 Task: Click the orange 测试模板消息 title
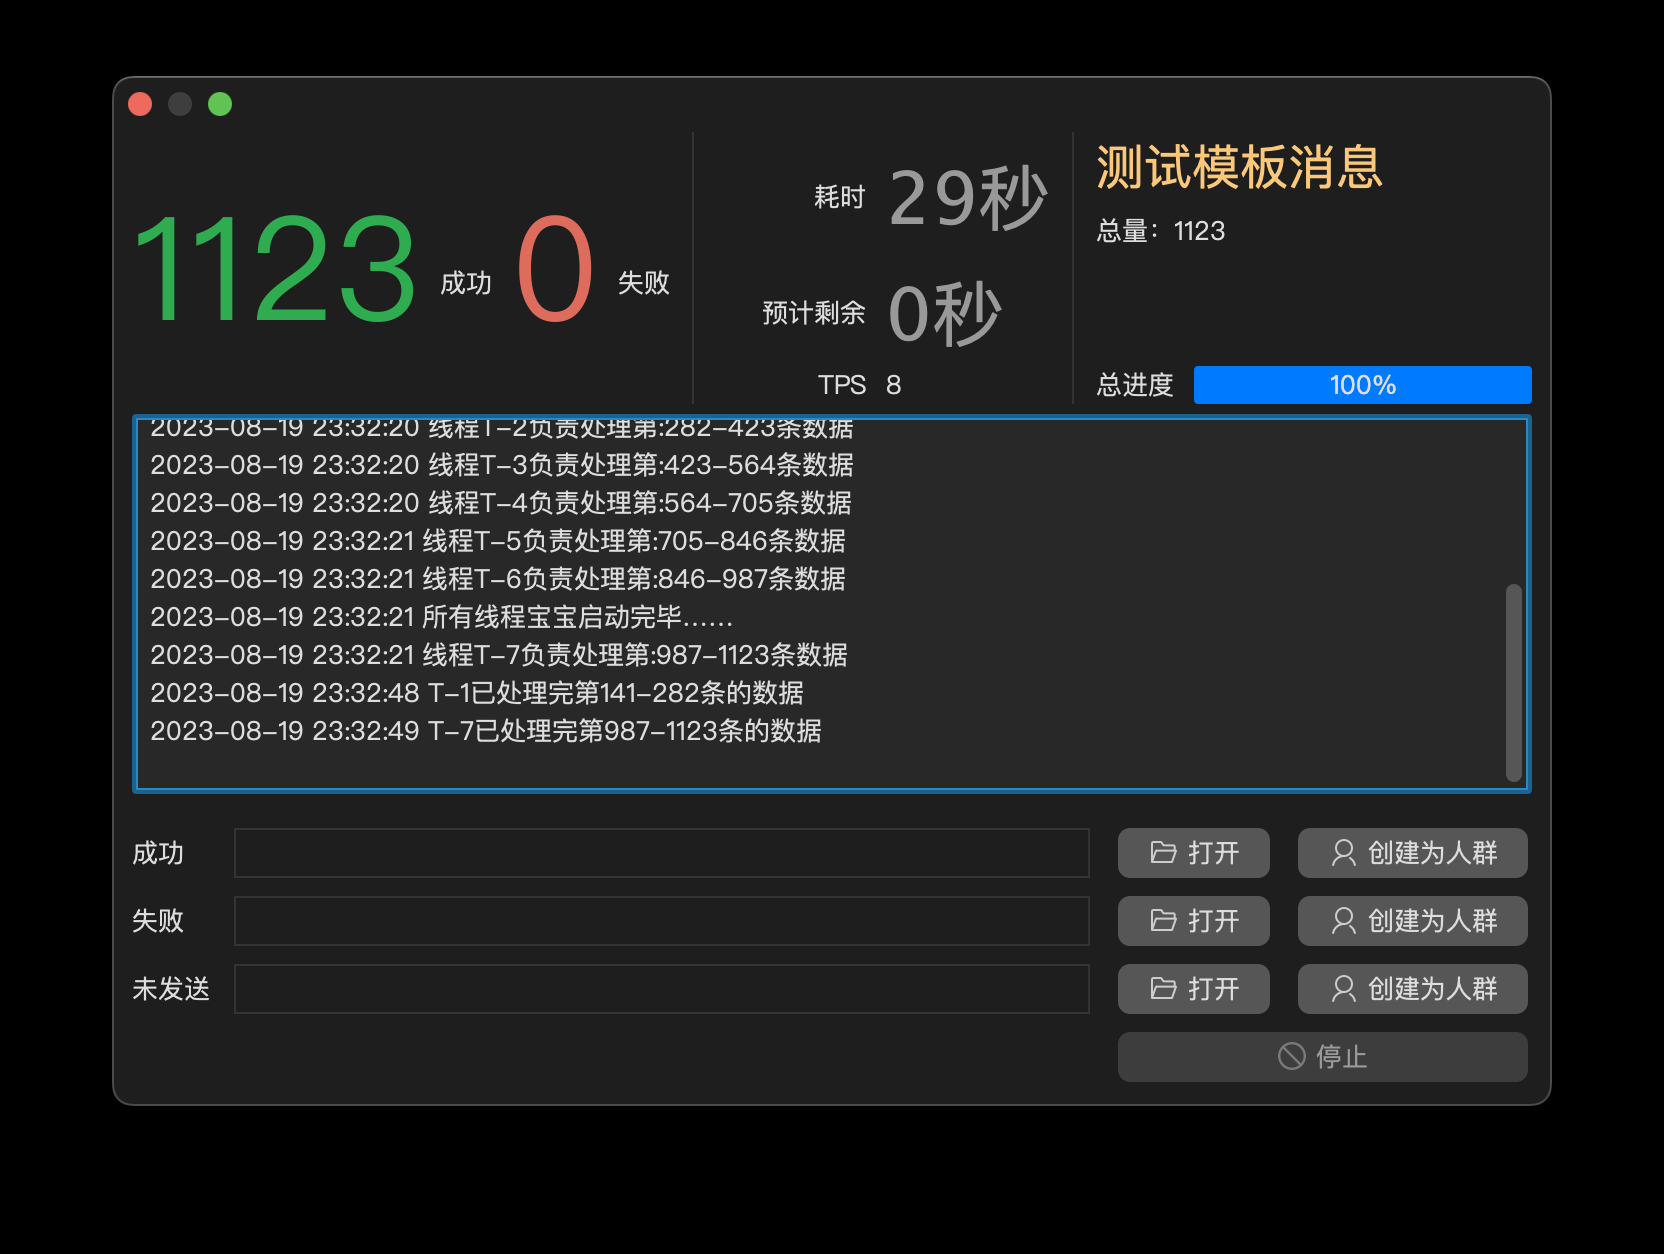tap(1239, 167)
